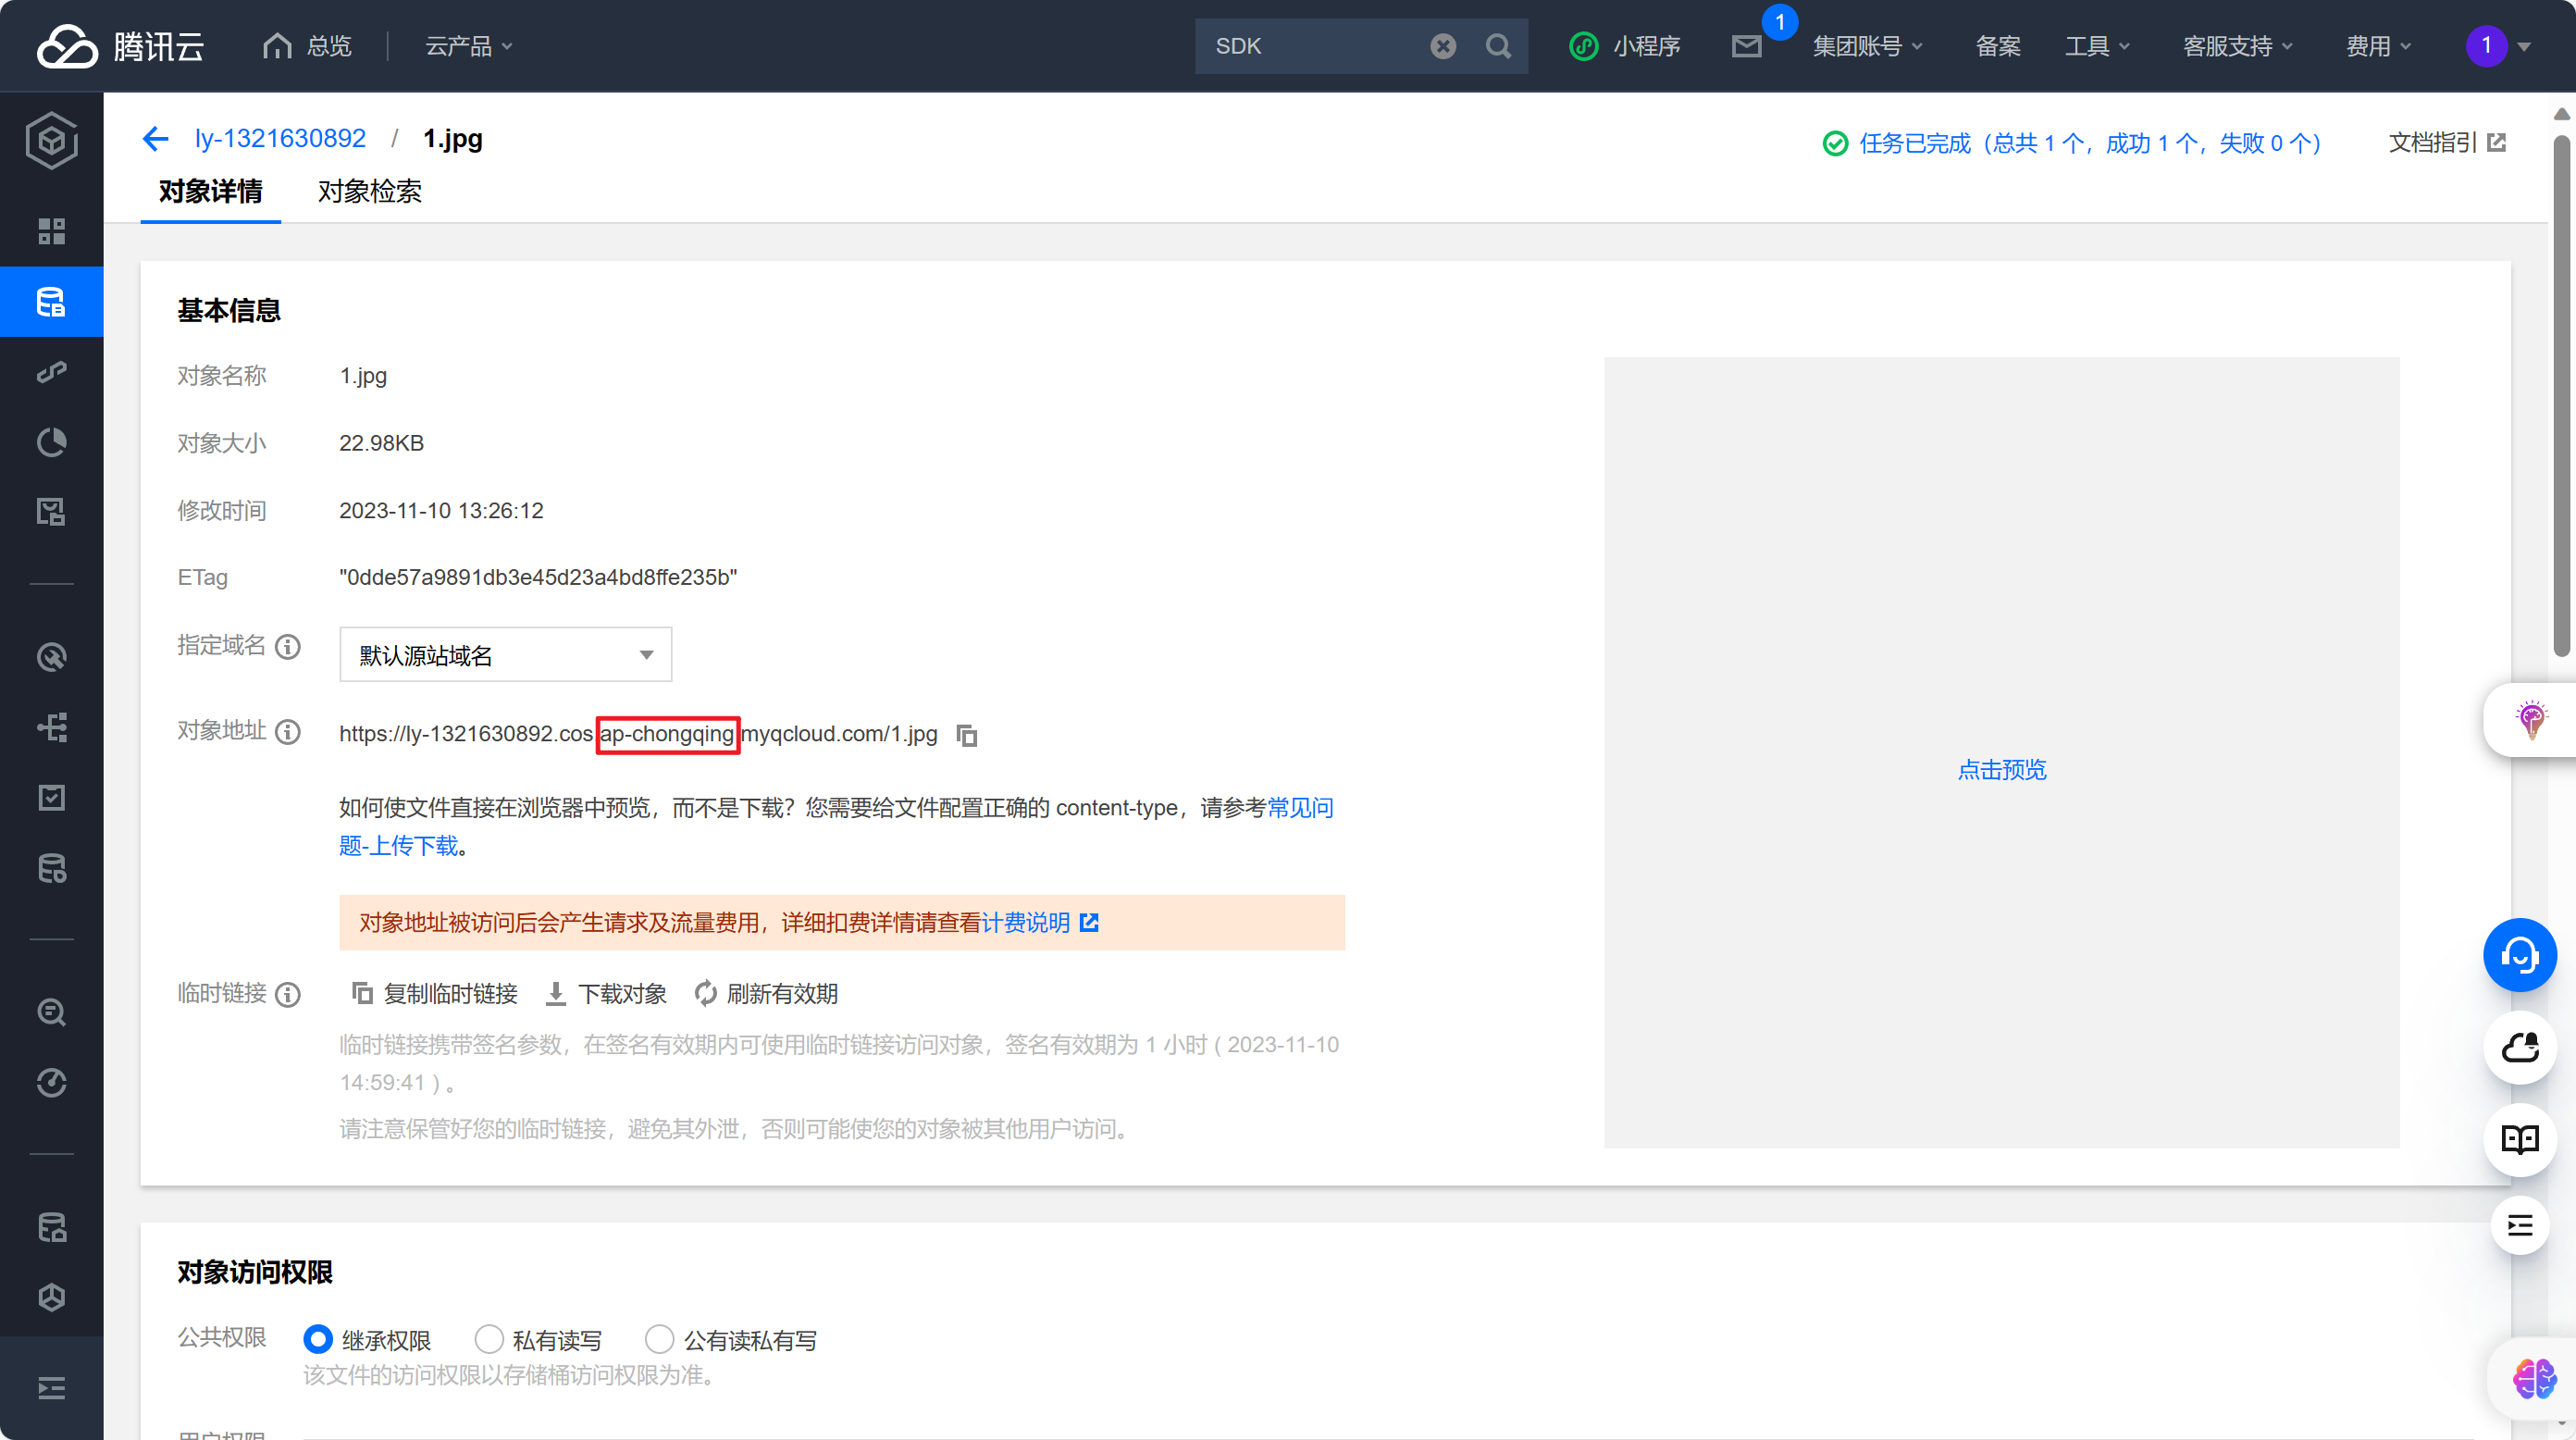Open the 备案 menu item
The image size is (2576, 1440).
coord(1997,46)
